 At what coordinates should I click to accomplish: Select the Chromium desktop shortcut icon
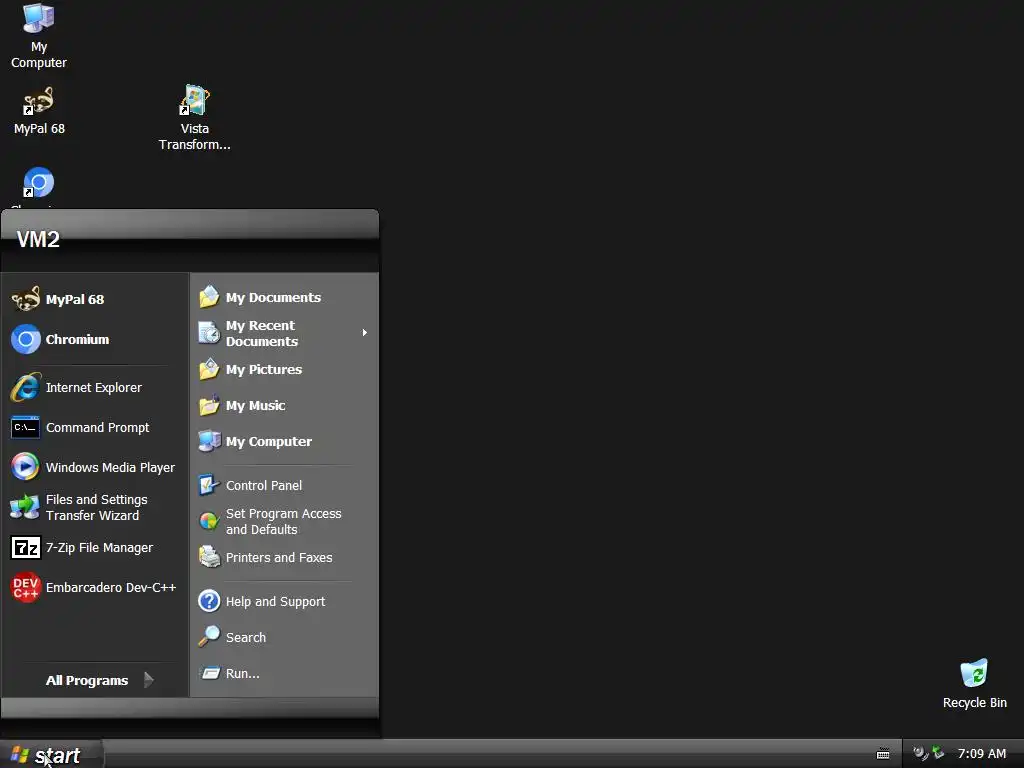39,183
